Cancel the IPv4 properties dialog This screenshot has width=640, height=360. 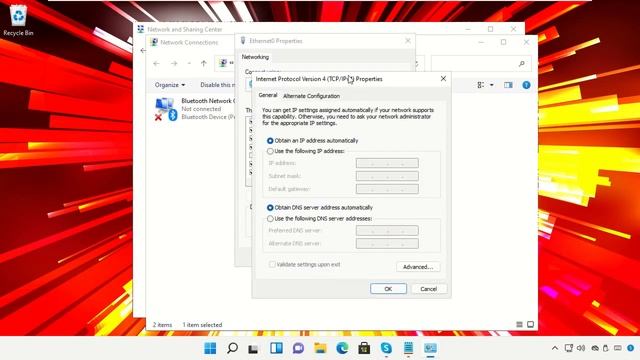coord(429,289)
